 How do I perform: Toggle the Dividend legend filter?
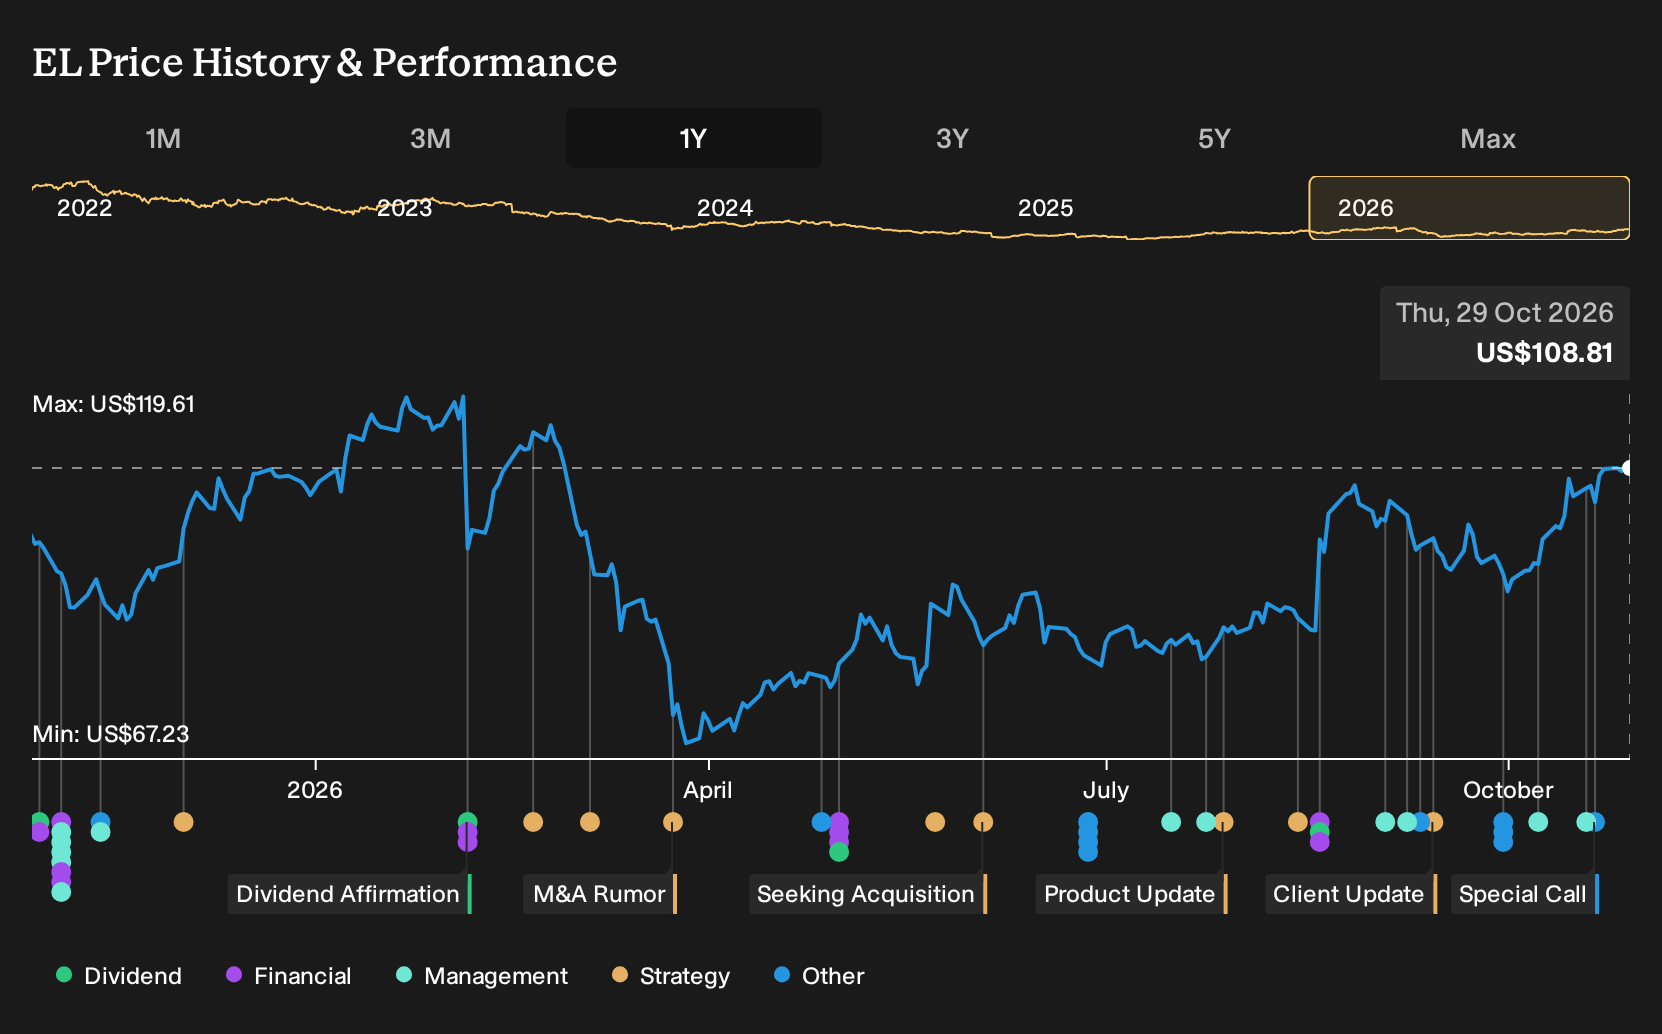coord(119,975)
